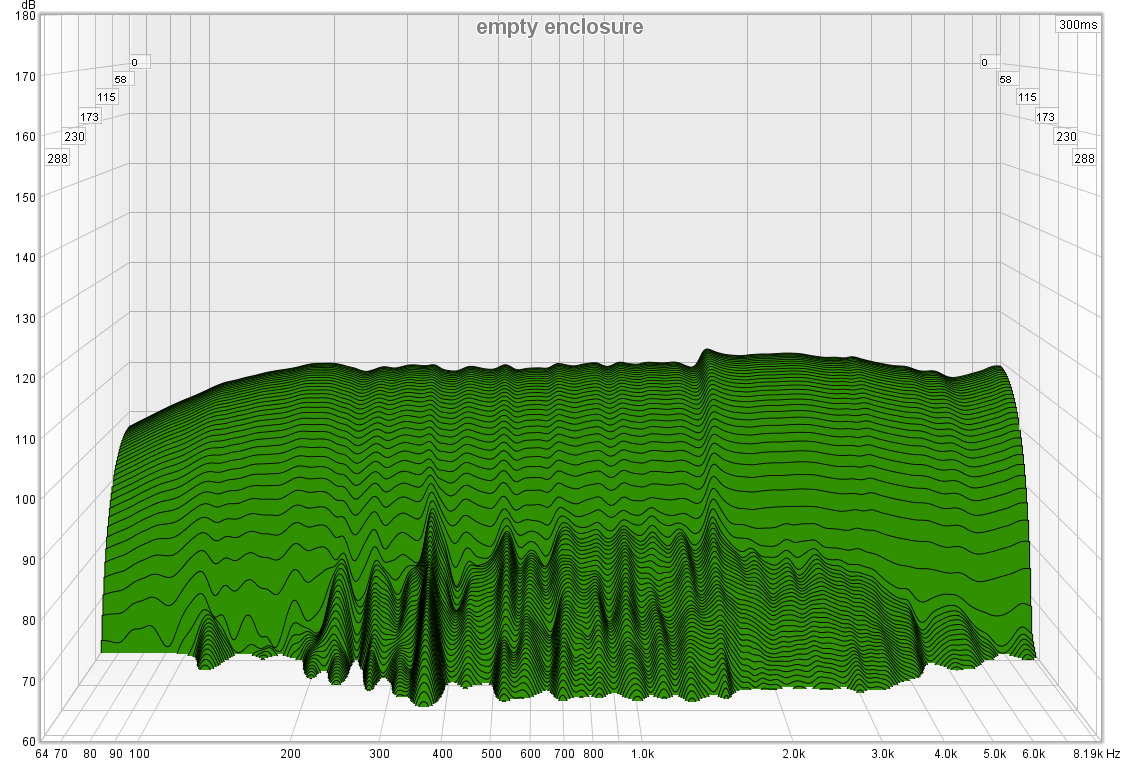The height and width of the screenshot is (763, 1121).
Task: Click the "180" value on the dB axis
Action: pyautogui.click(x=25, y=15)
